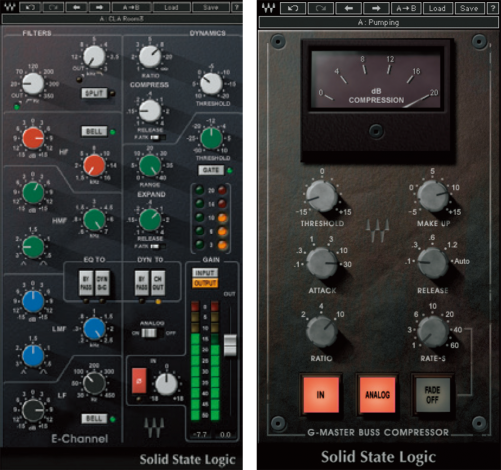Click black LF gain knob

click(x=33, y=410)
